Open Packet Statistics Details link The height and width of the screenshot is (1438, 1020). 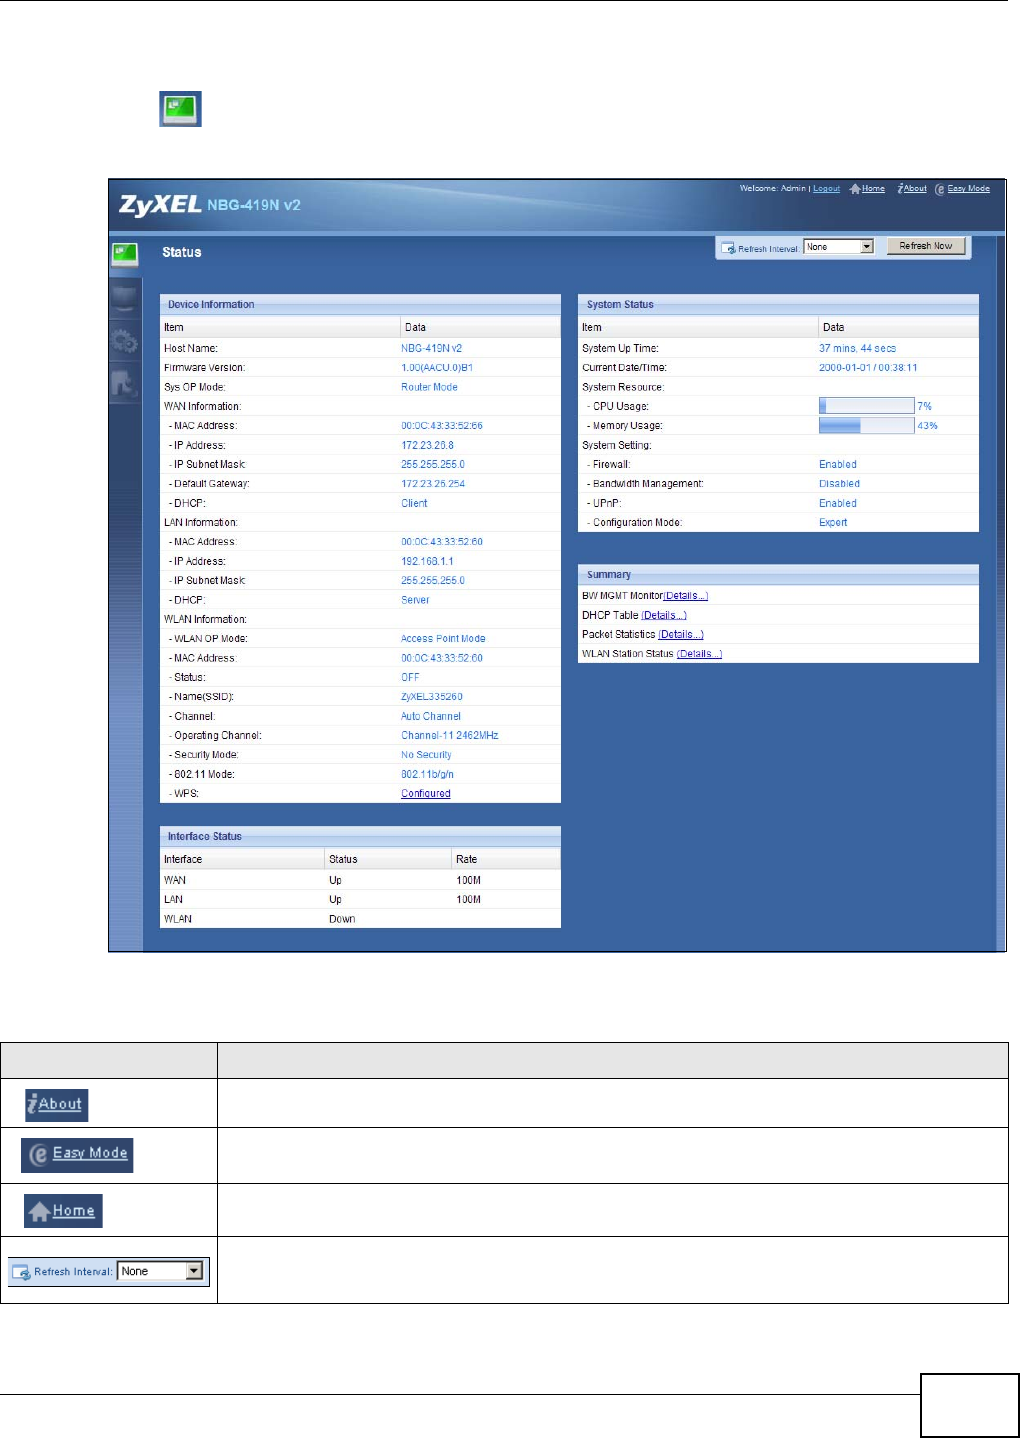[x=681, y=635]
